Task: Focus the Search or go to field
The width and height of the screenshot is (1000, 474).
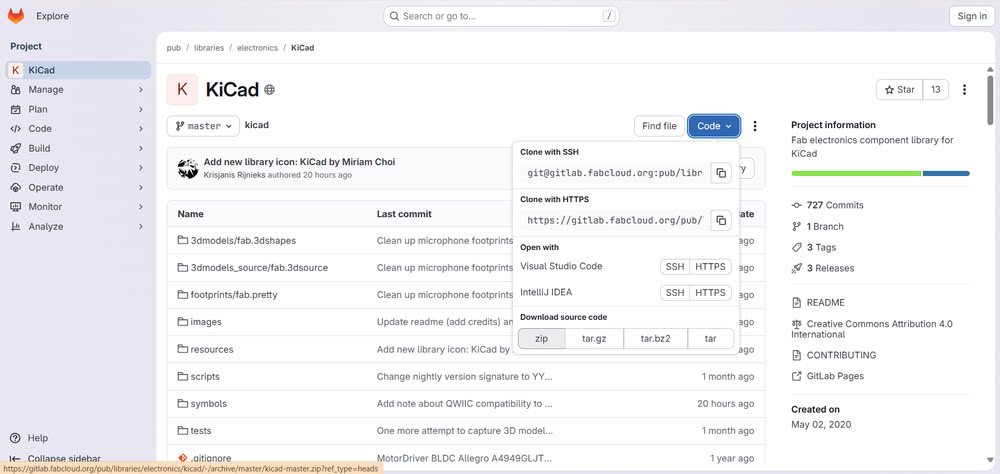Action: (502, 16)
